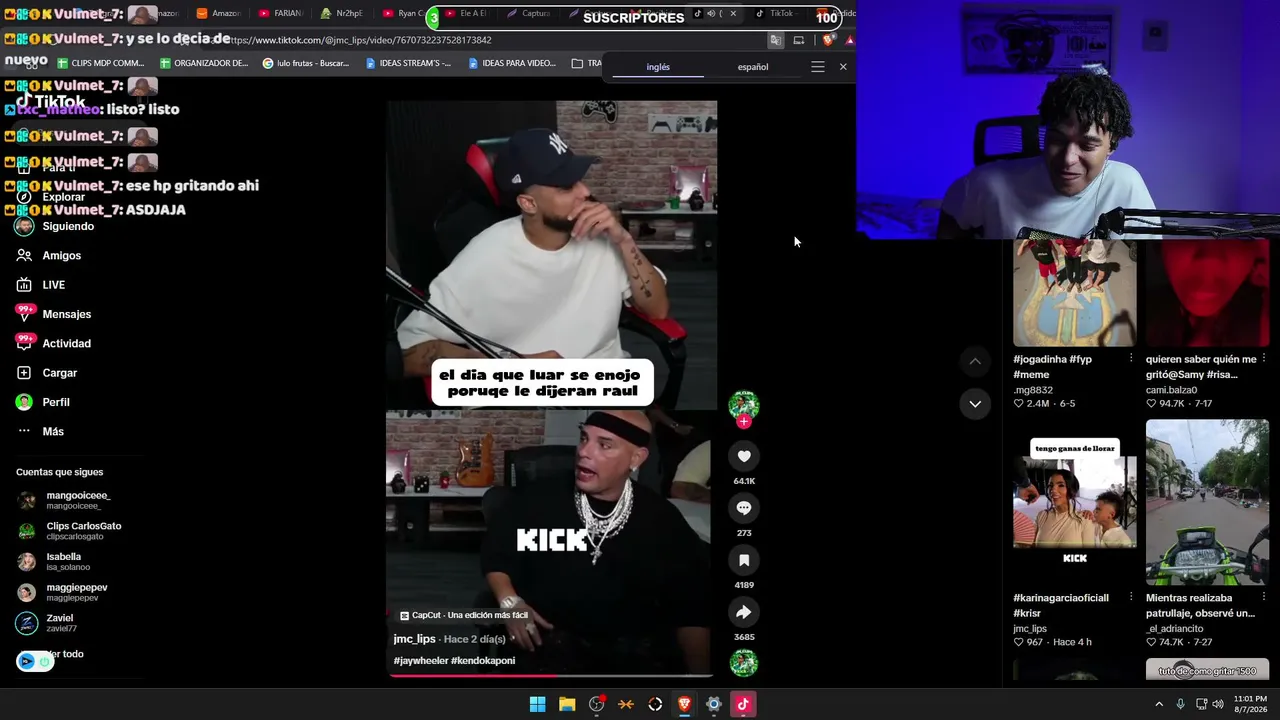
Task: Open the Settings gear on the taskbar
Action: click(x=713, y=704)
